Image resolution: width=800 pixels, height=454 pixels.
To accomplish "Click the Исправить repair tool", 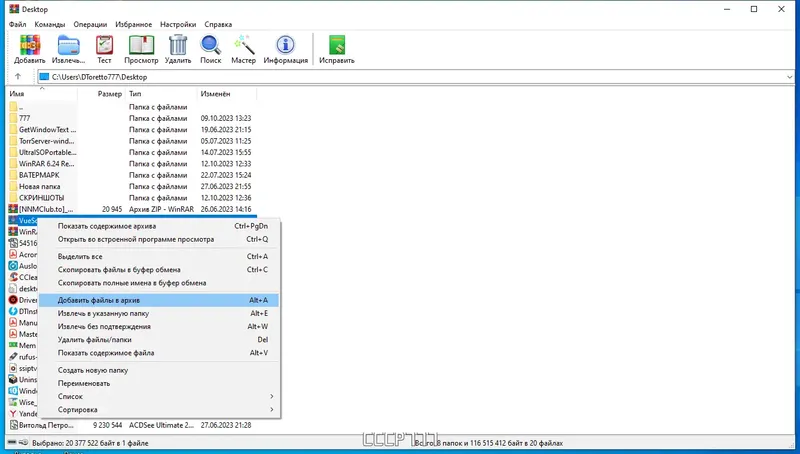I will [x=336, y=49].
